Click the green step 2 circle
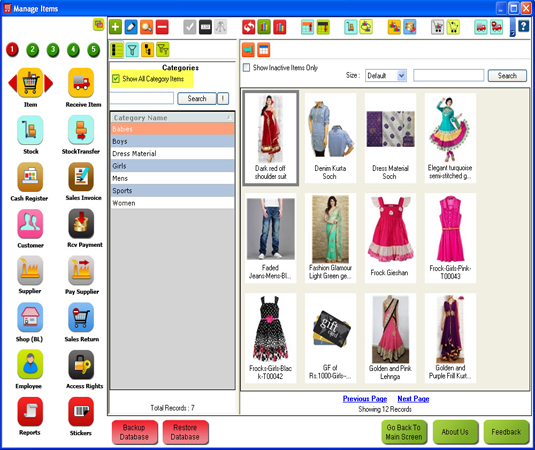 point(32,50)
